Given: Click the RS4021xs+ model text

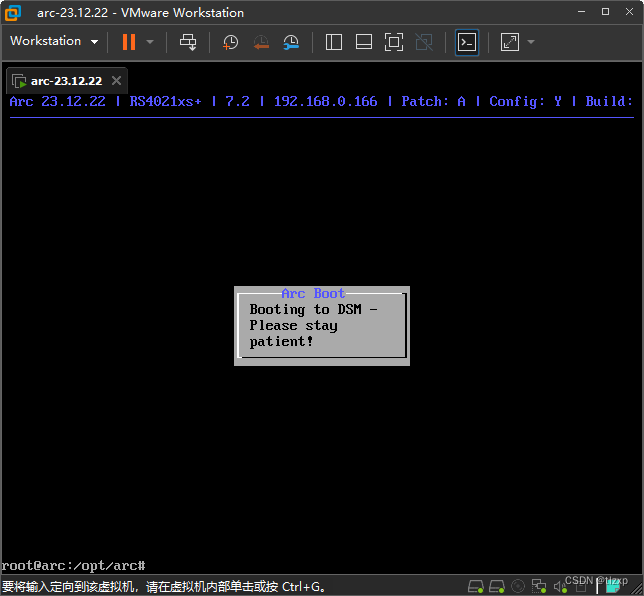Looking at the screenshot, I should [166, 101].
